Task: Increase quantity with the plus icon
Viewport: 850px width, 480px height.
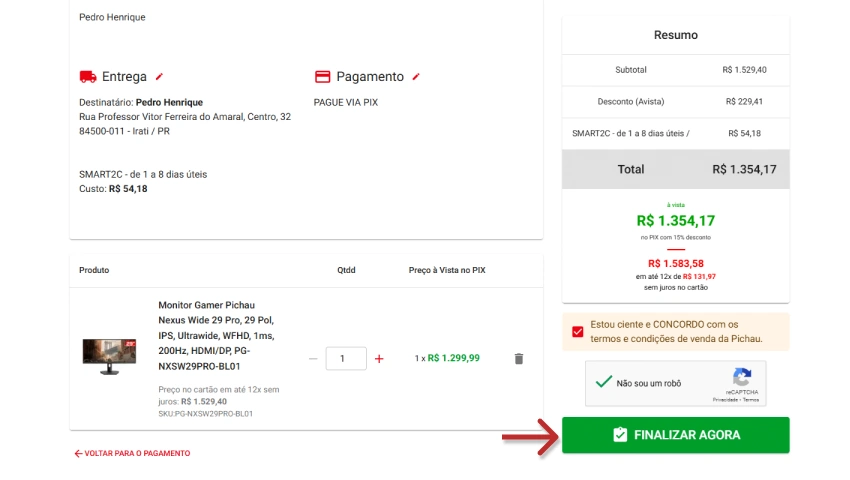Action: 379,359
